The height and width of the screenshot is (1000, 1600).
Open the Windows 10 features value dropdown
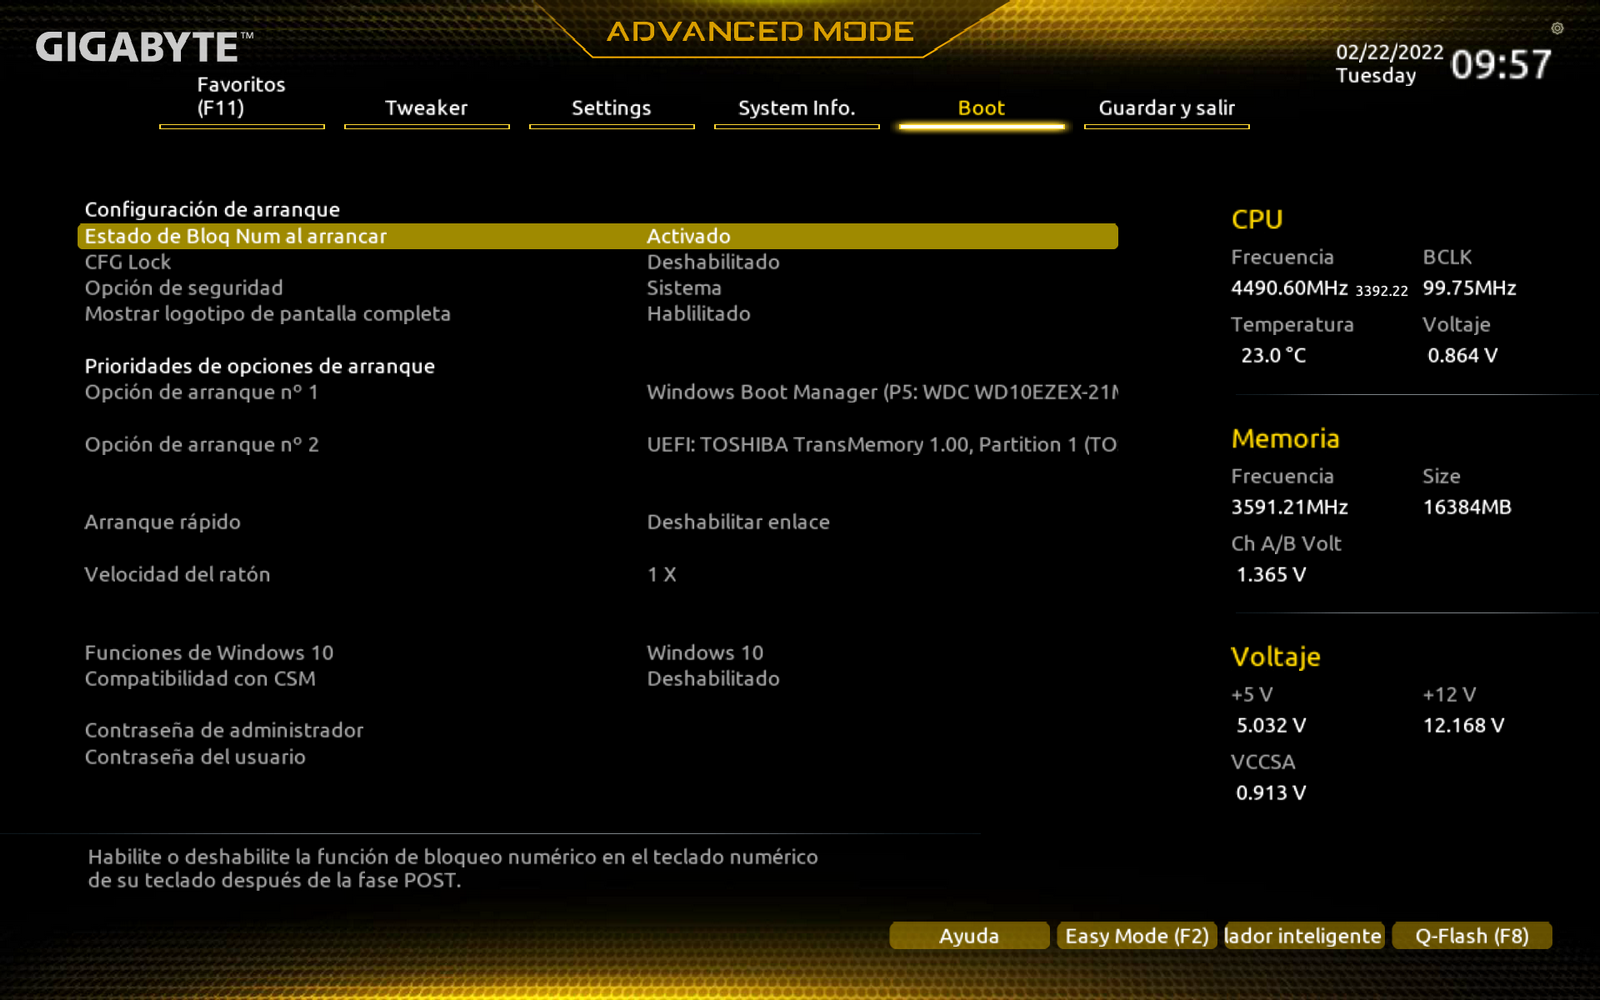point(705,652)
